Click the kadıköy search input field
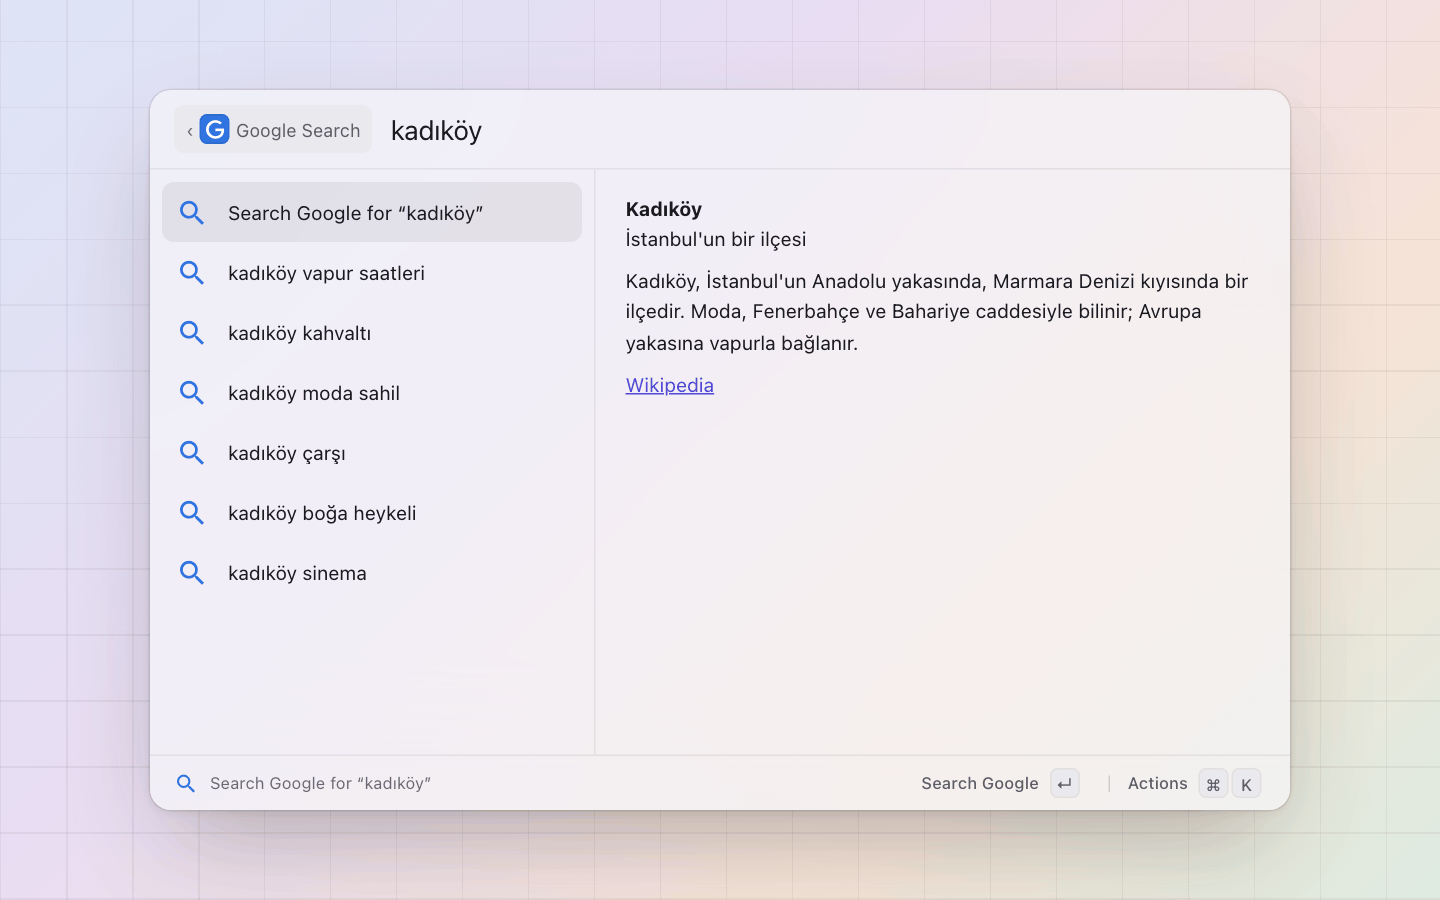The image size is (1440, 900). [830, 130]
